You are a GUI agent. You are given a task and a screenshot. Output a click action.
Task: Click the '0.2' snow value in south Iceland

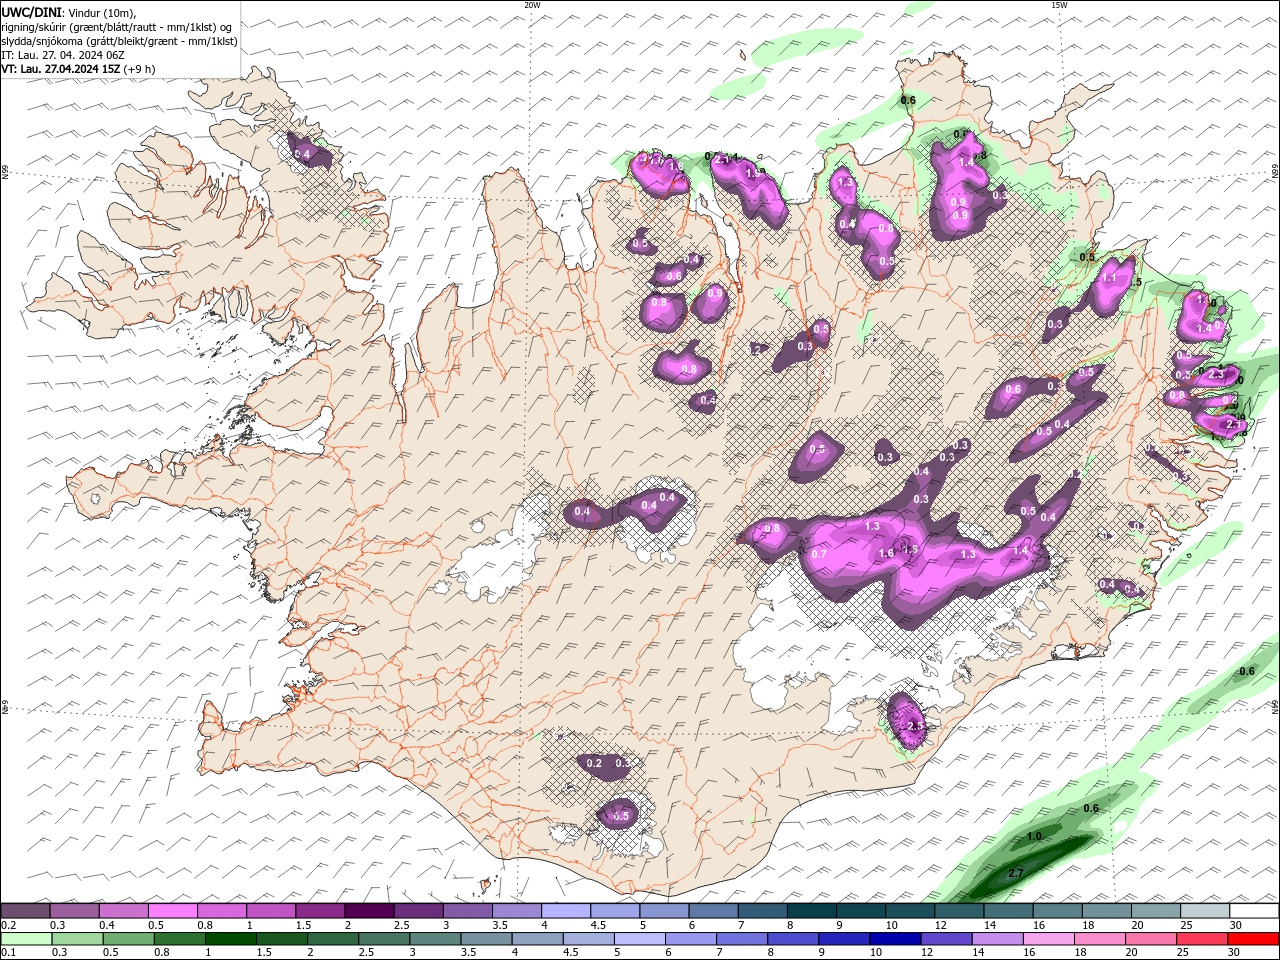(x=594, y=763)
